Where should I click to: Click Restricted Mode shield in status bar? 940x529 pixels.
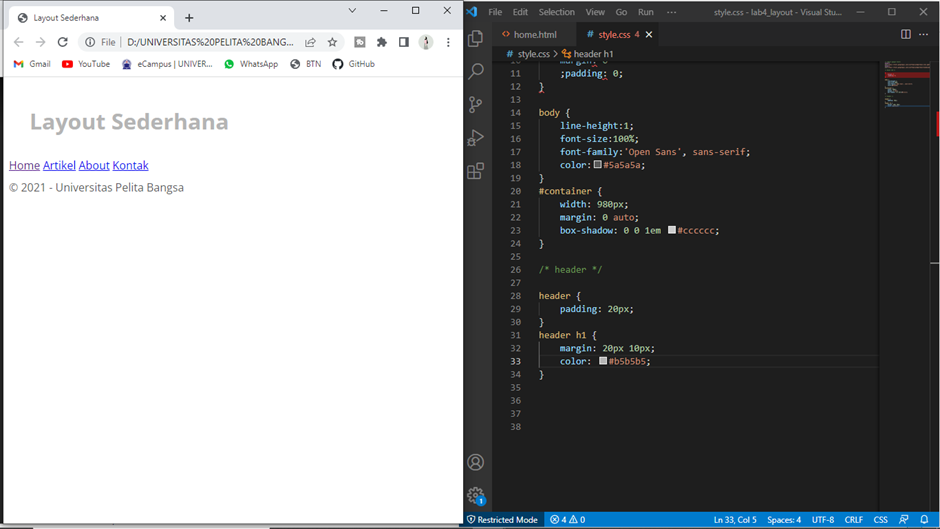502,520
